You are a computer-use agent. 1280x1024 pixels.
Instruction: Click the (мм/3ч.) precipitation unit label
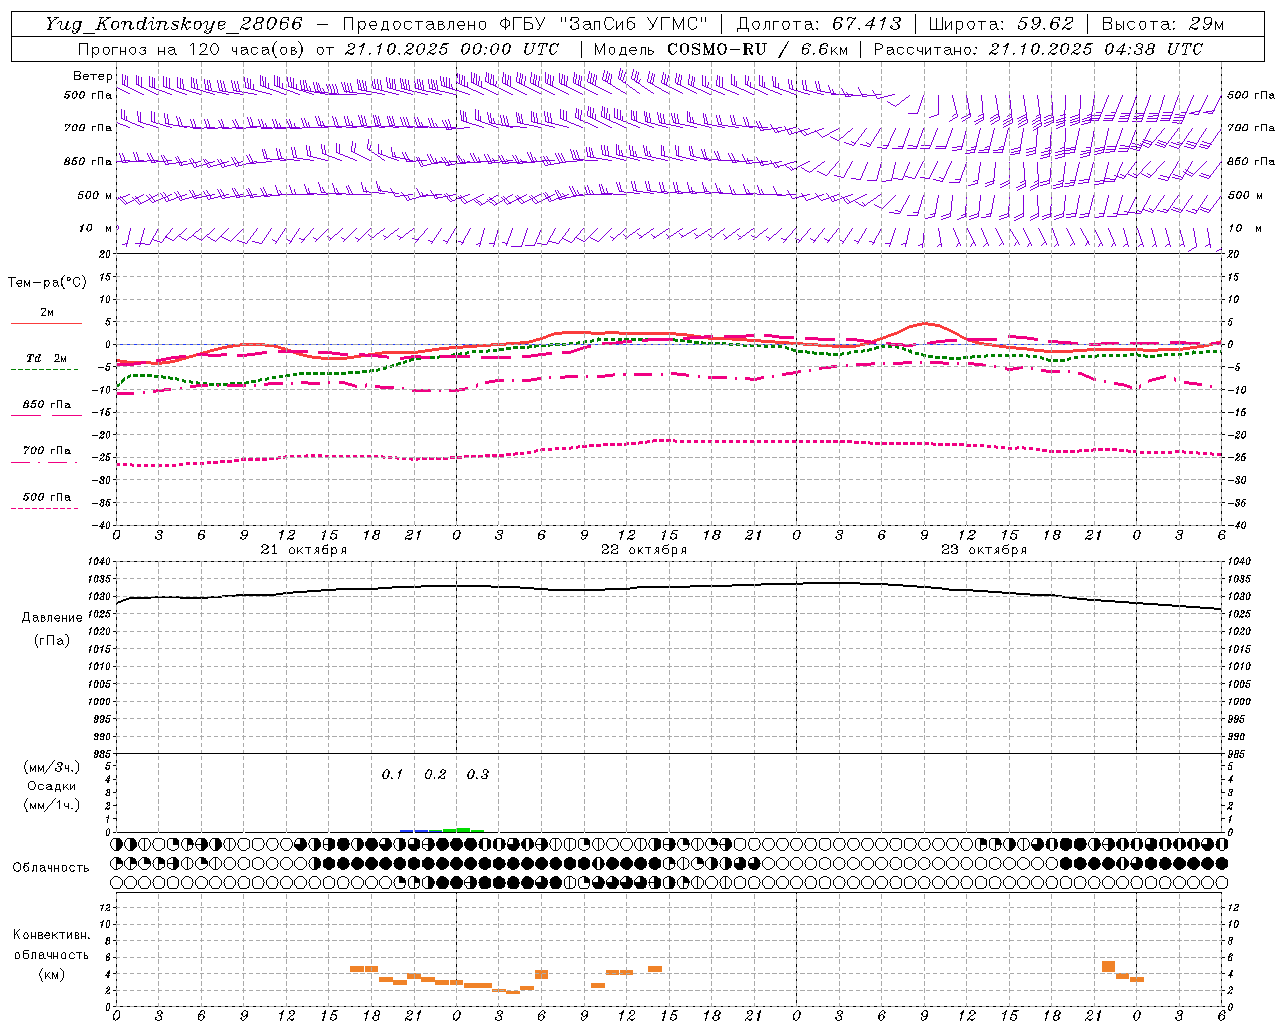pos(52,767)
